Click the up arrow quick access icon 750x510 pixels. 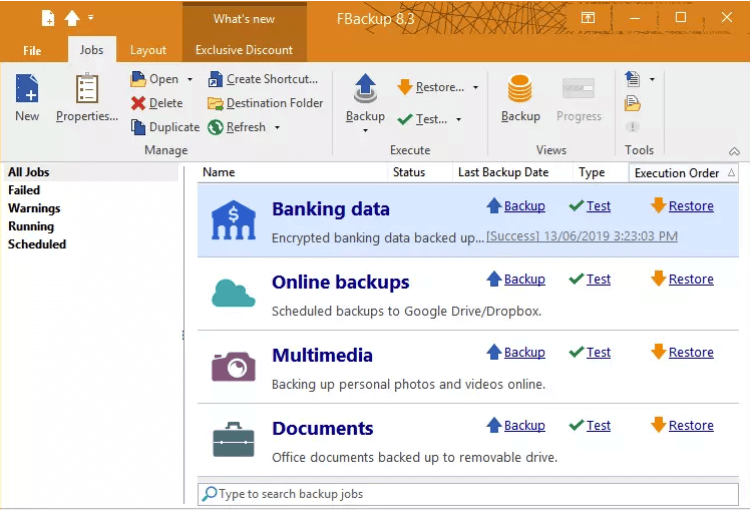click(x=72, y=18)
